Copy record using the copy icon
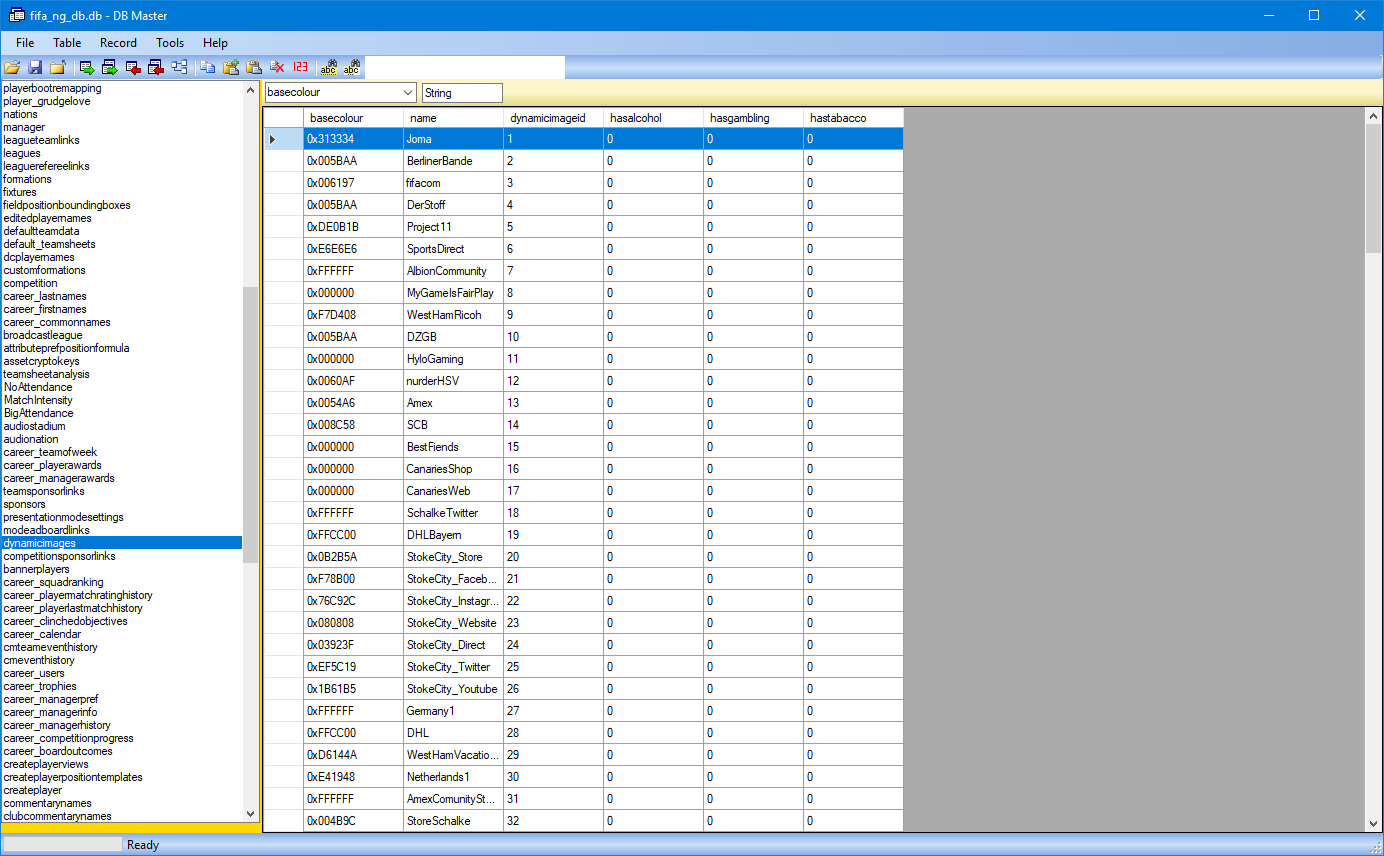The width and height of the screenshot is (1384, 856). click(208, 68)
